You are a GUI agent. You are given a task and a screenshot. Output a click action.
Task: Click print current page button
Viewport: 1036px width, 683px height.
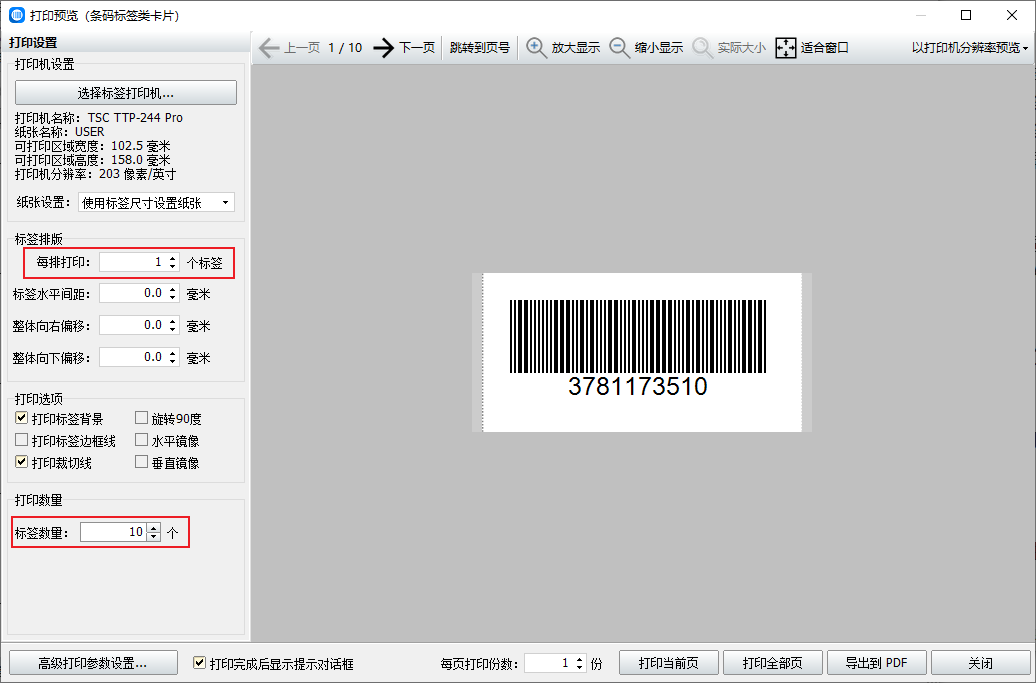(x=669, y=663)
